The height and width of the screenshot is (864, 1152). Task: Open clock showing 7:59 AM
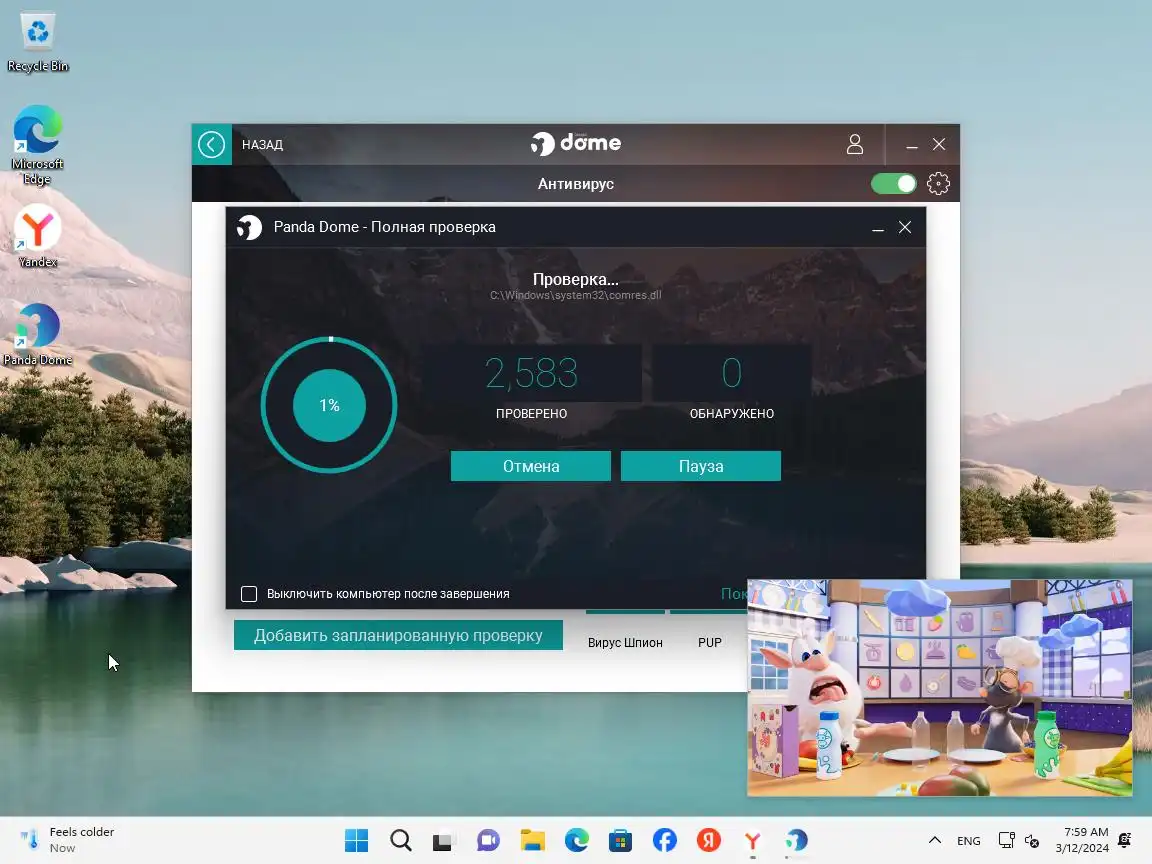click(x=1082, y=840)
